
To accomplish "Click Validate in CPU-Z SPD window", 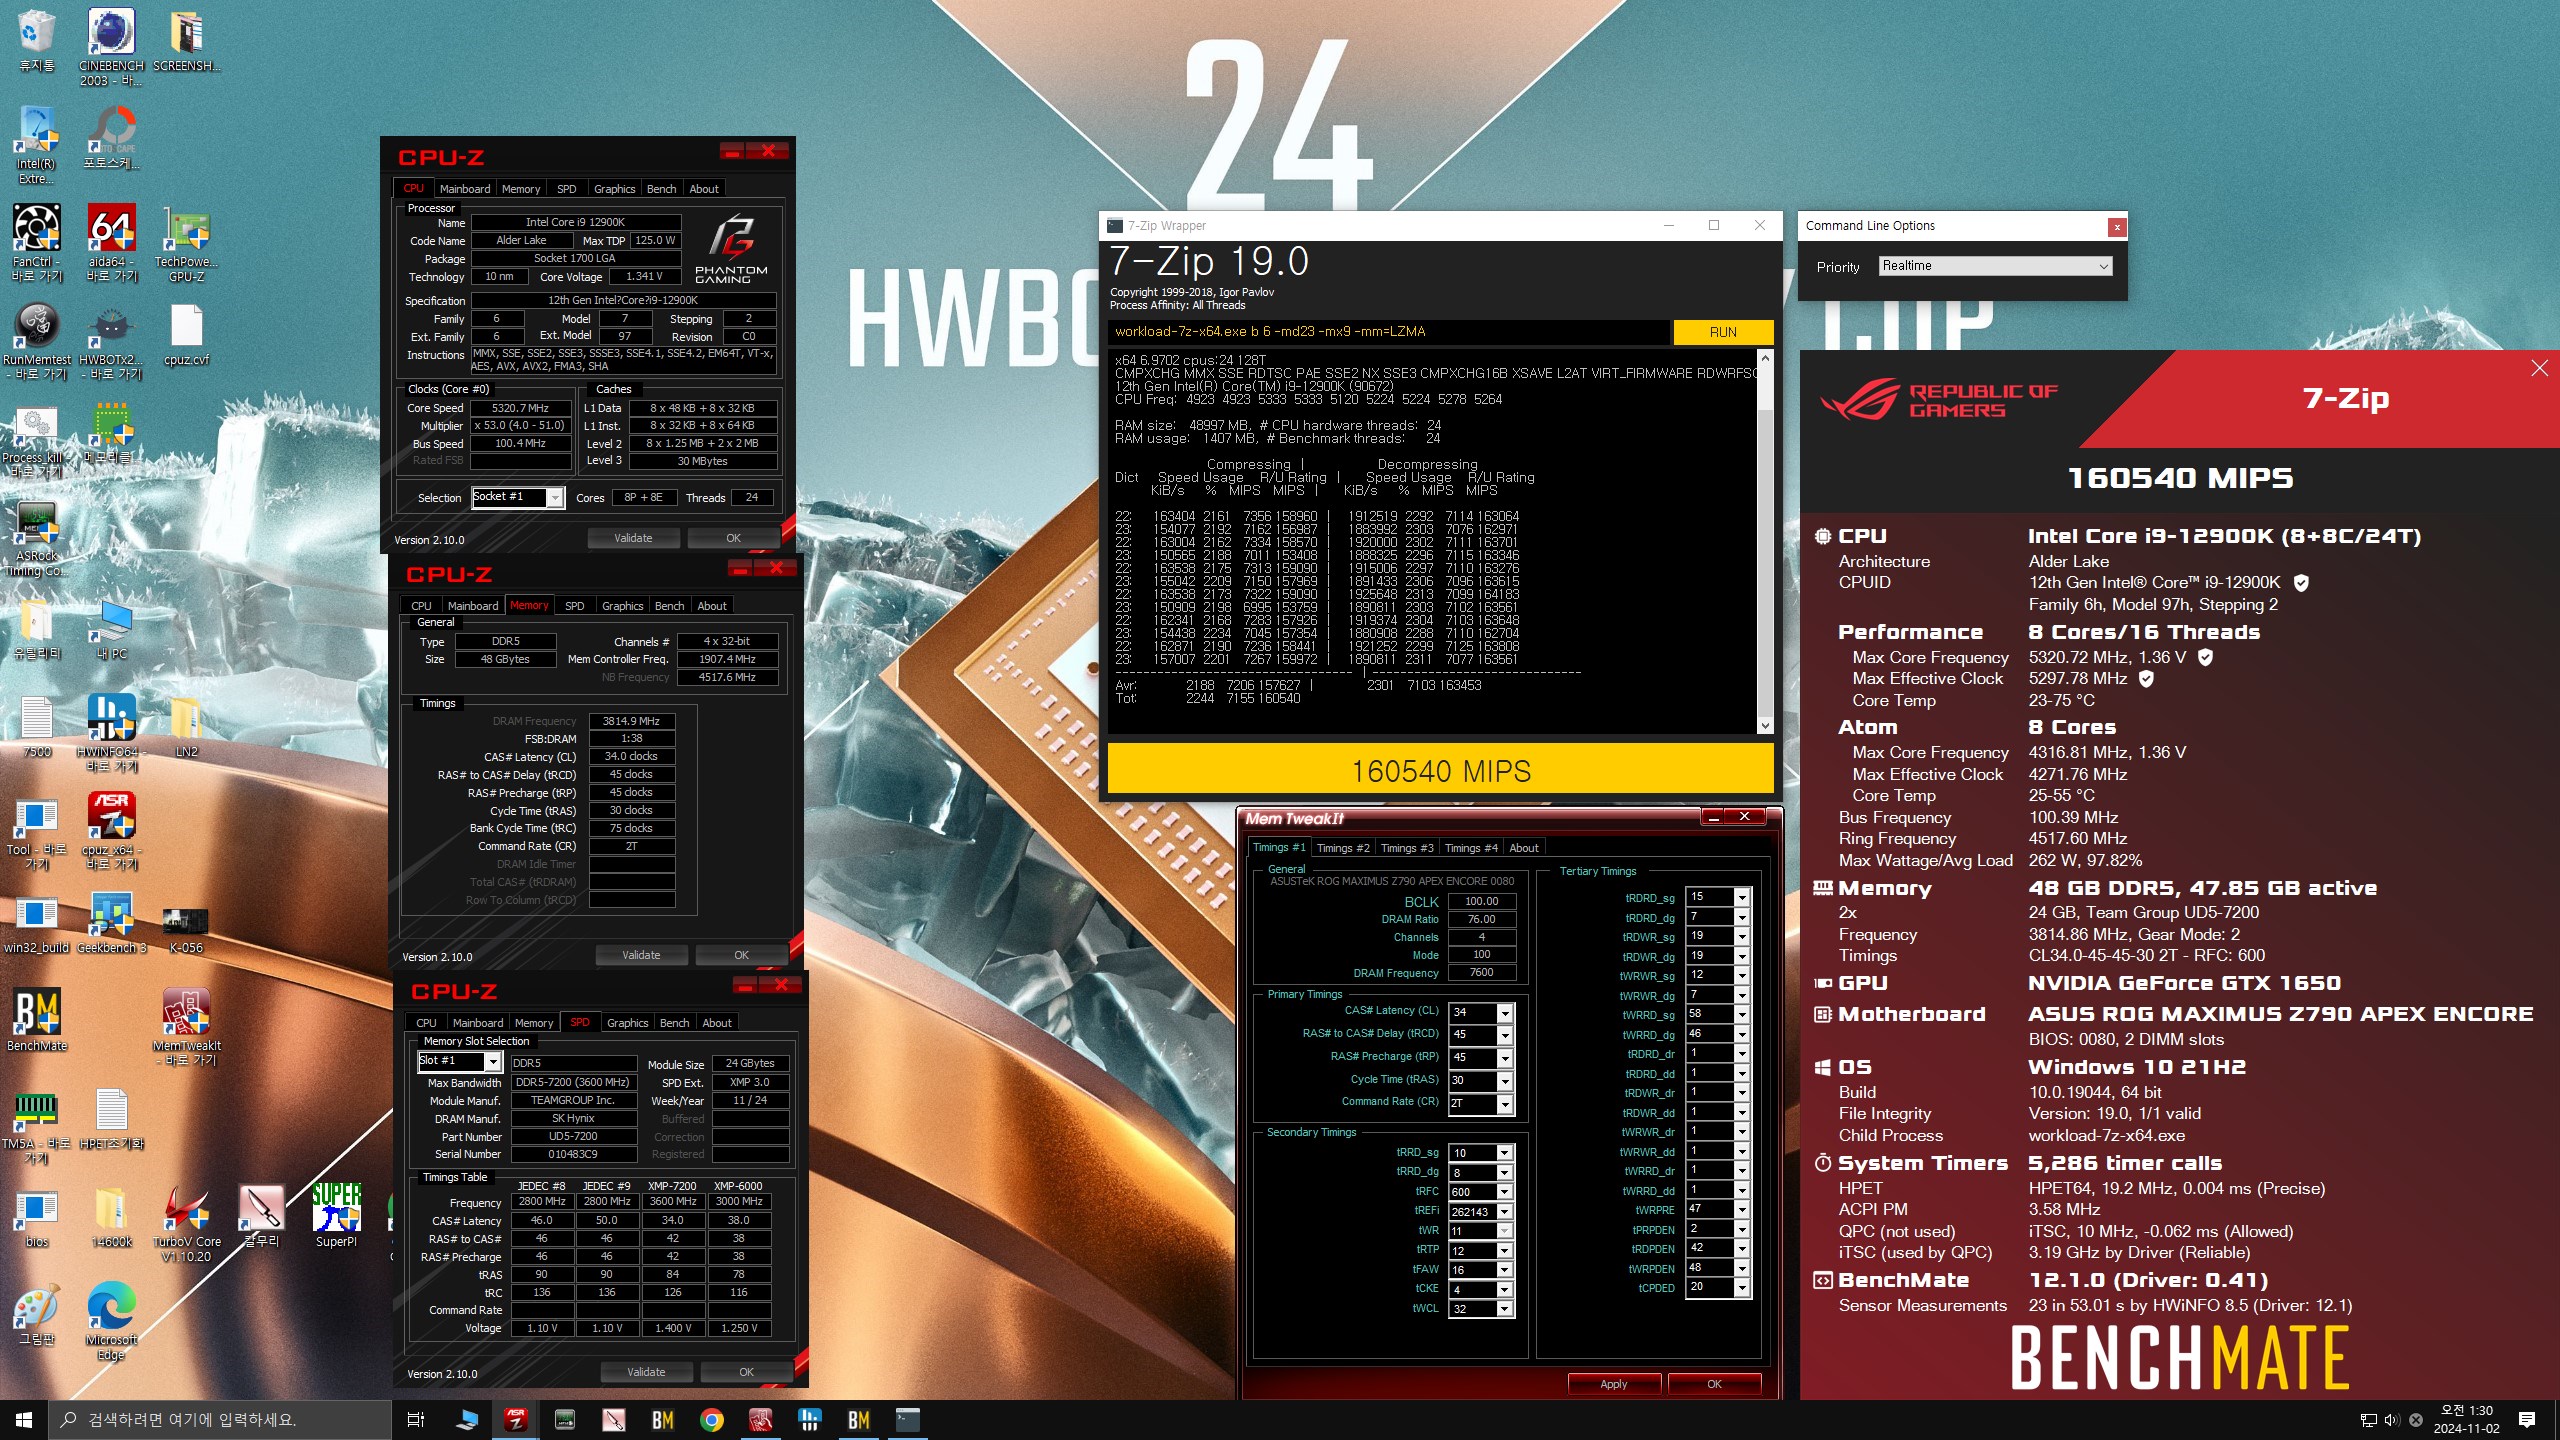I will 646,1372.
